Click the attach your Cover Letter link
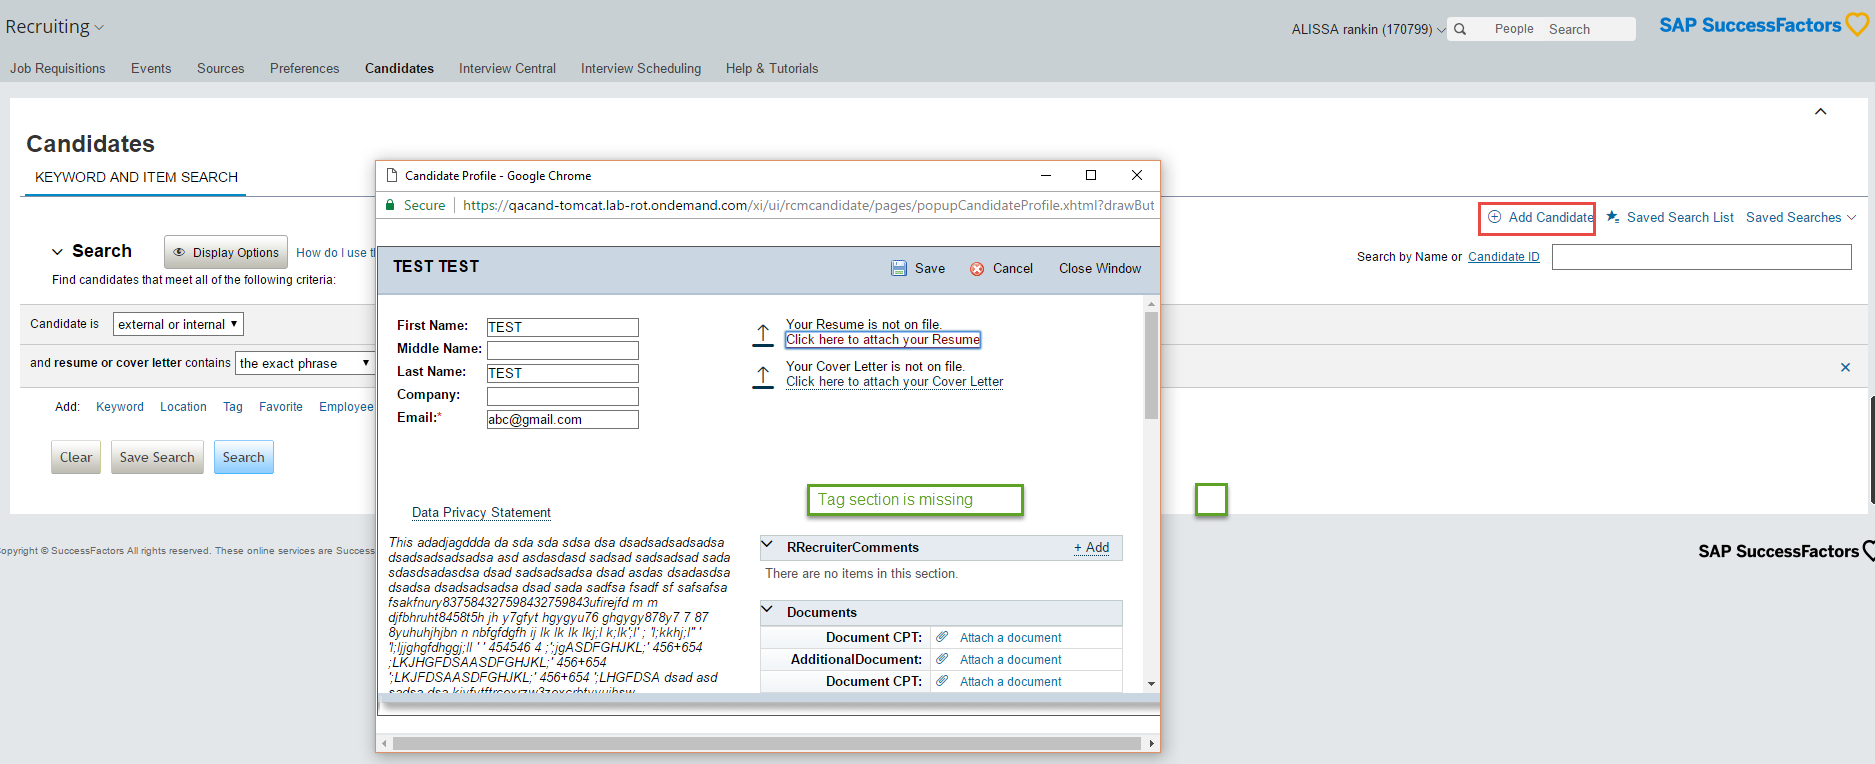 tap(895, 382)
